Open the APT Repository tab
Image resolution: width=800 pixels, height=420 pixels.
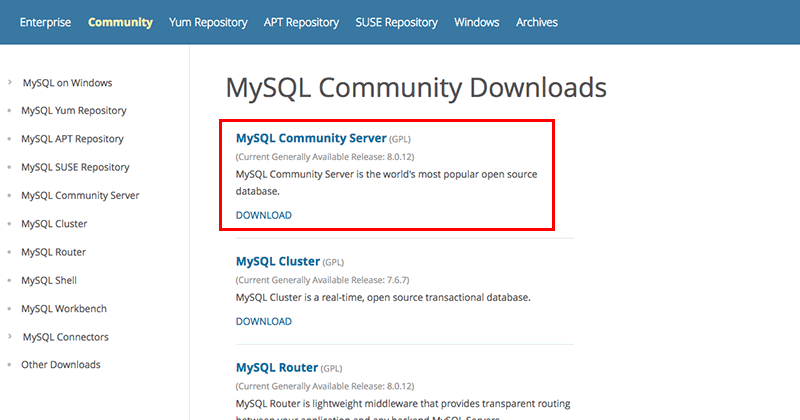(x=301, y=22)
